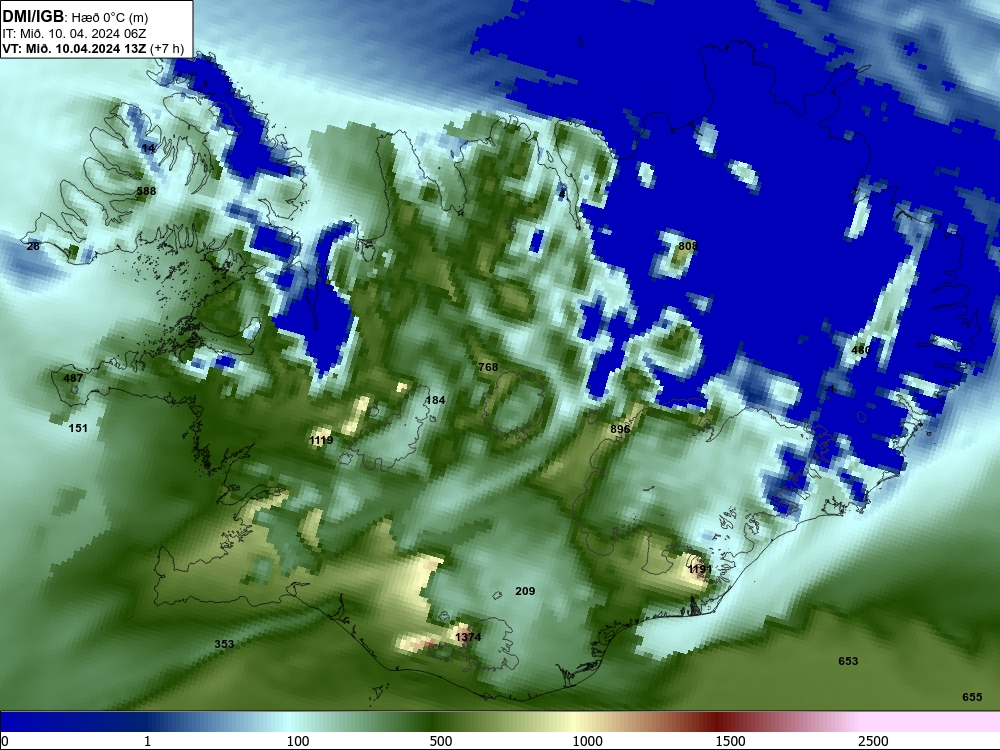Click the map value 353
The width and height of the screenshot is (1000, 750).
click(224, 644)
